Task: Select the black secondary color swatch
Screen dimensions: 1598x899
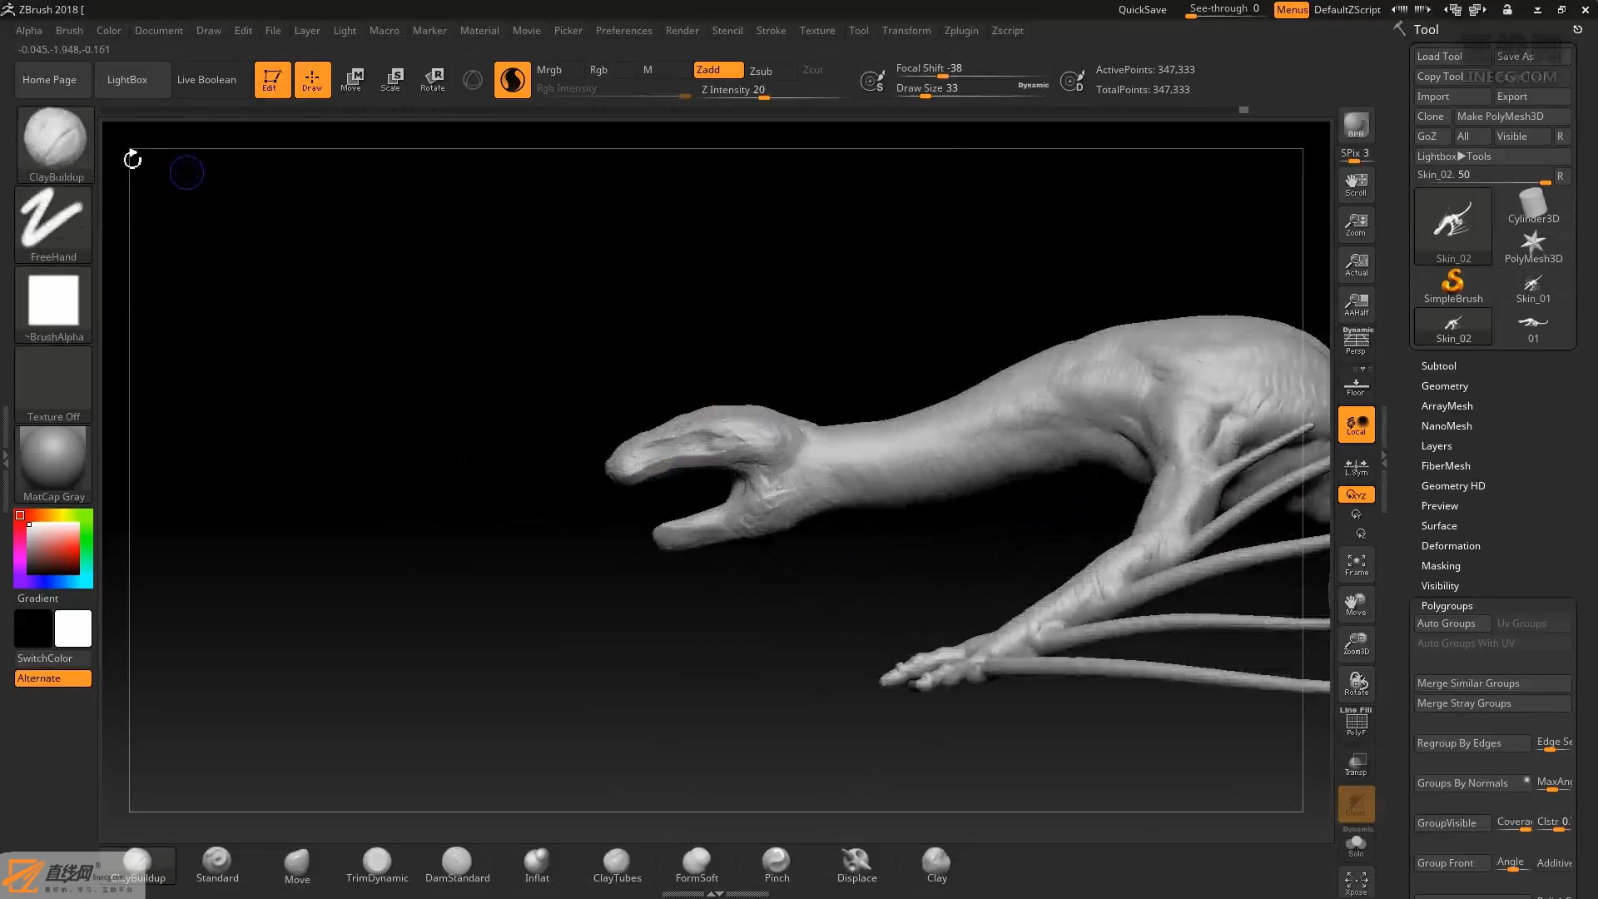Action: 33,629
